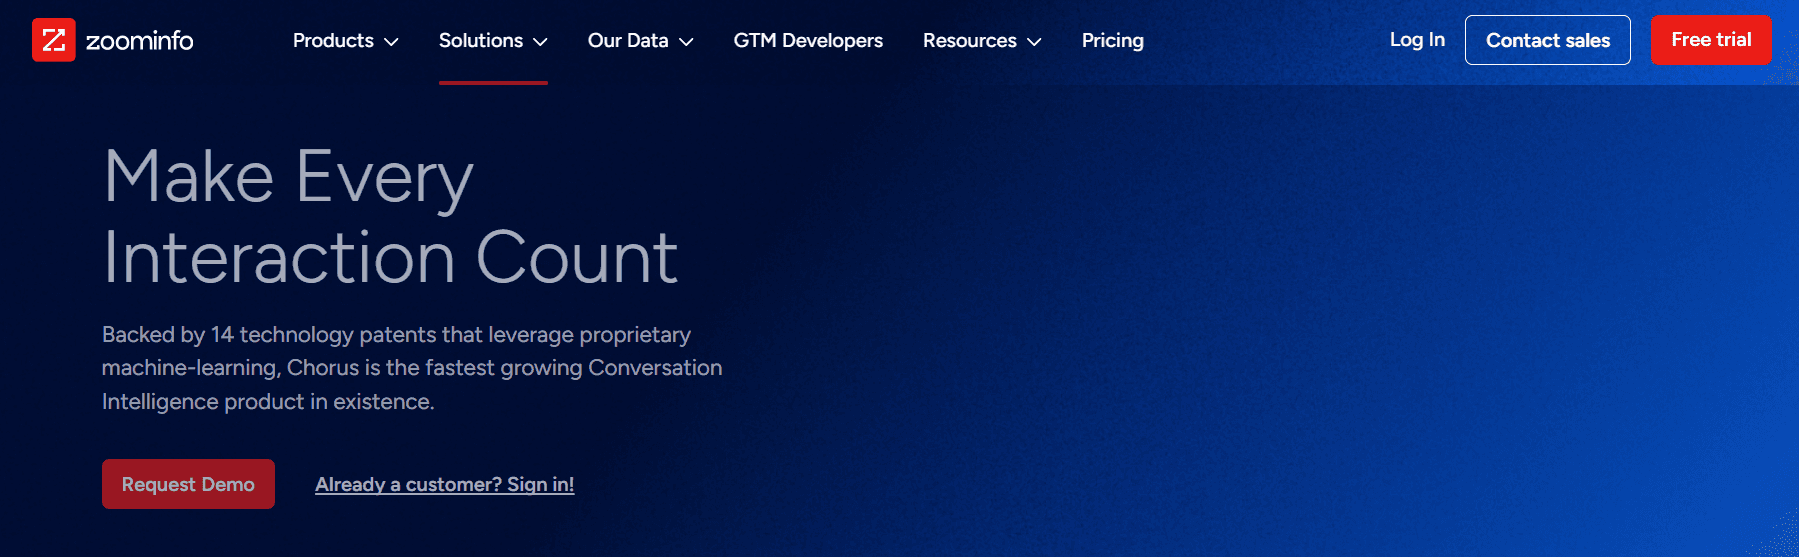Click the Contact sales button

point(1548,40)
